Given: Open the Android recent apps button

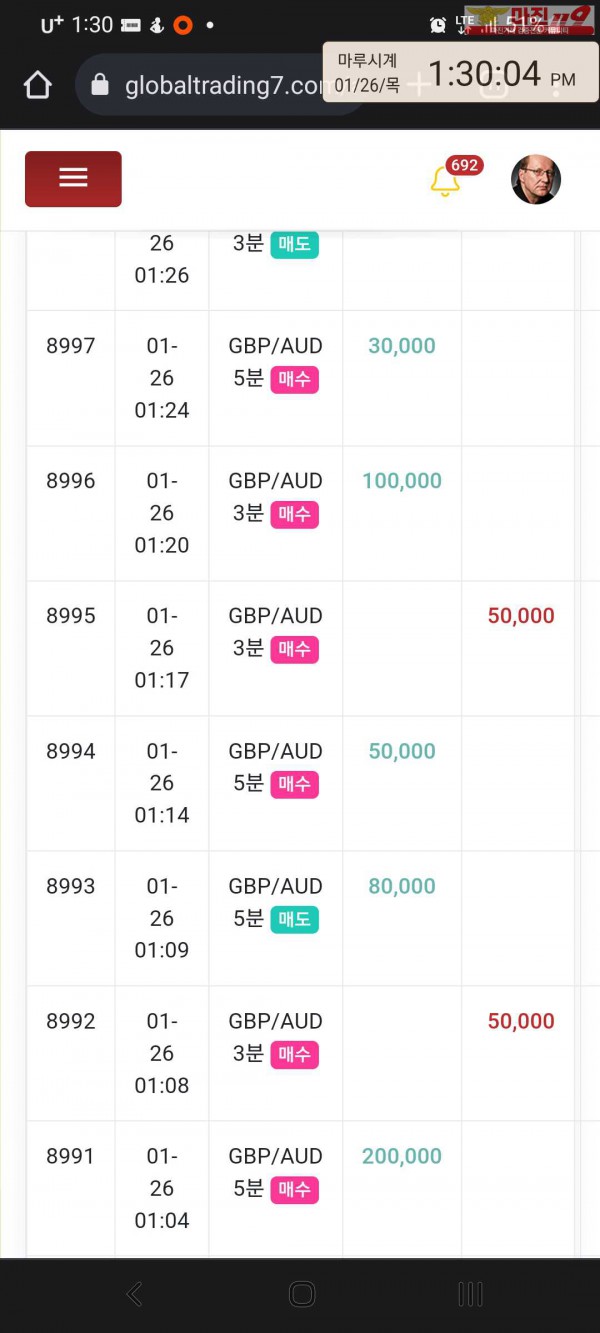Looking at the screenshot, I should point(470,1294).
